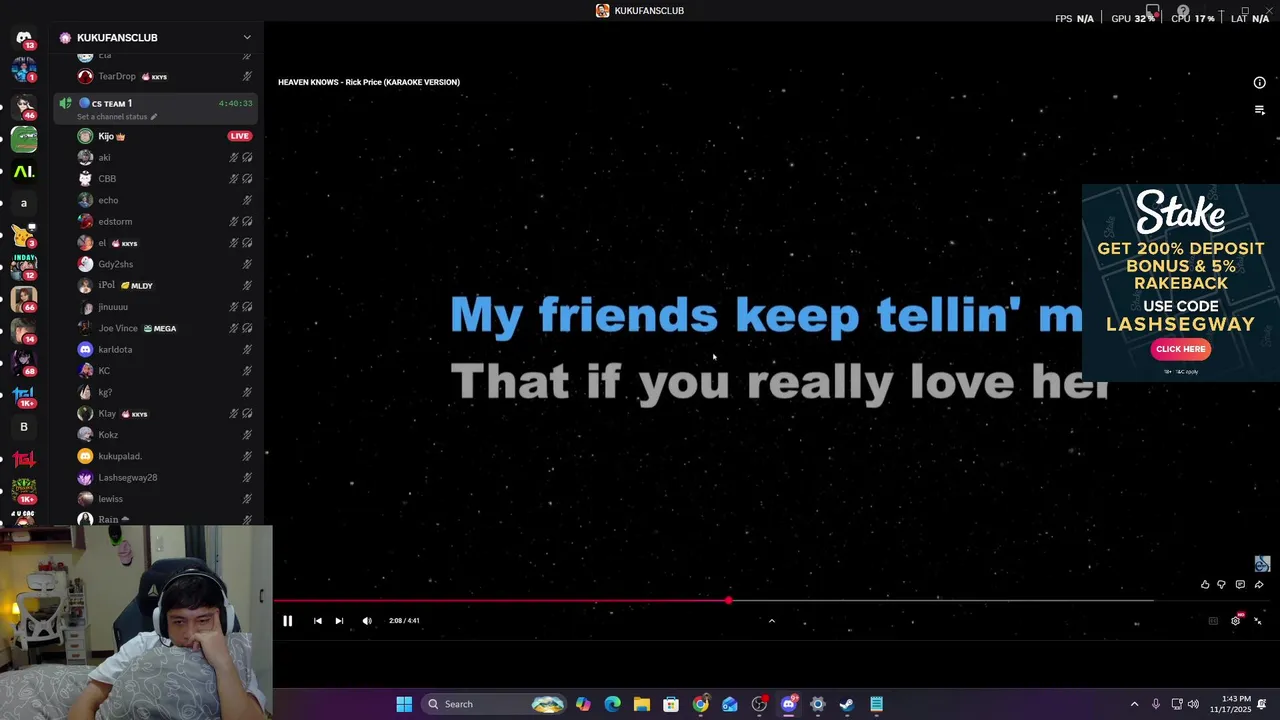The image size is (1280, 720).
Task: Open the notifications bell in tray
Action: point(1262,704)
